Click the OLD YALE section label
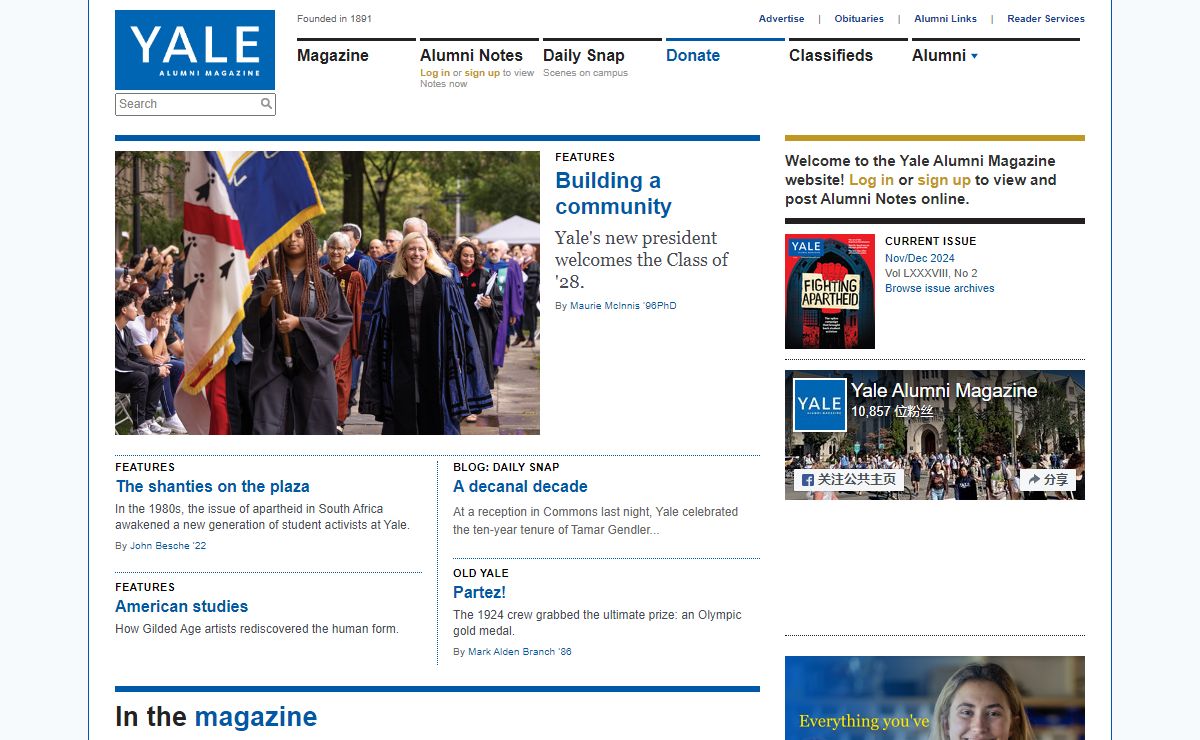 pyautogui.click(x=481, y=573)
